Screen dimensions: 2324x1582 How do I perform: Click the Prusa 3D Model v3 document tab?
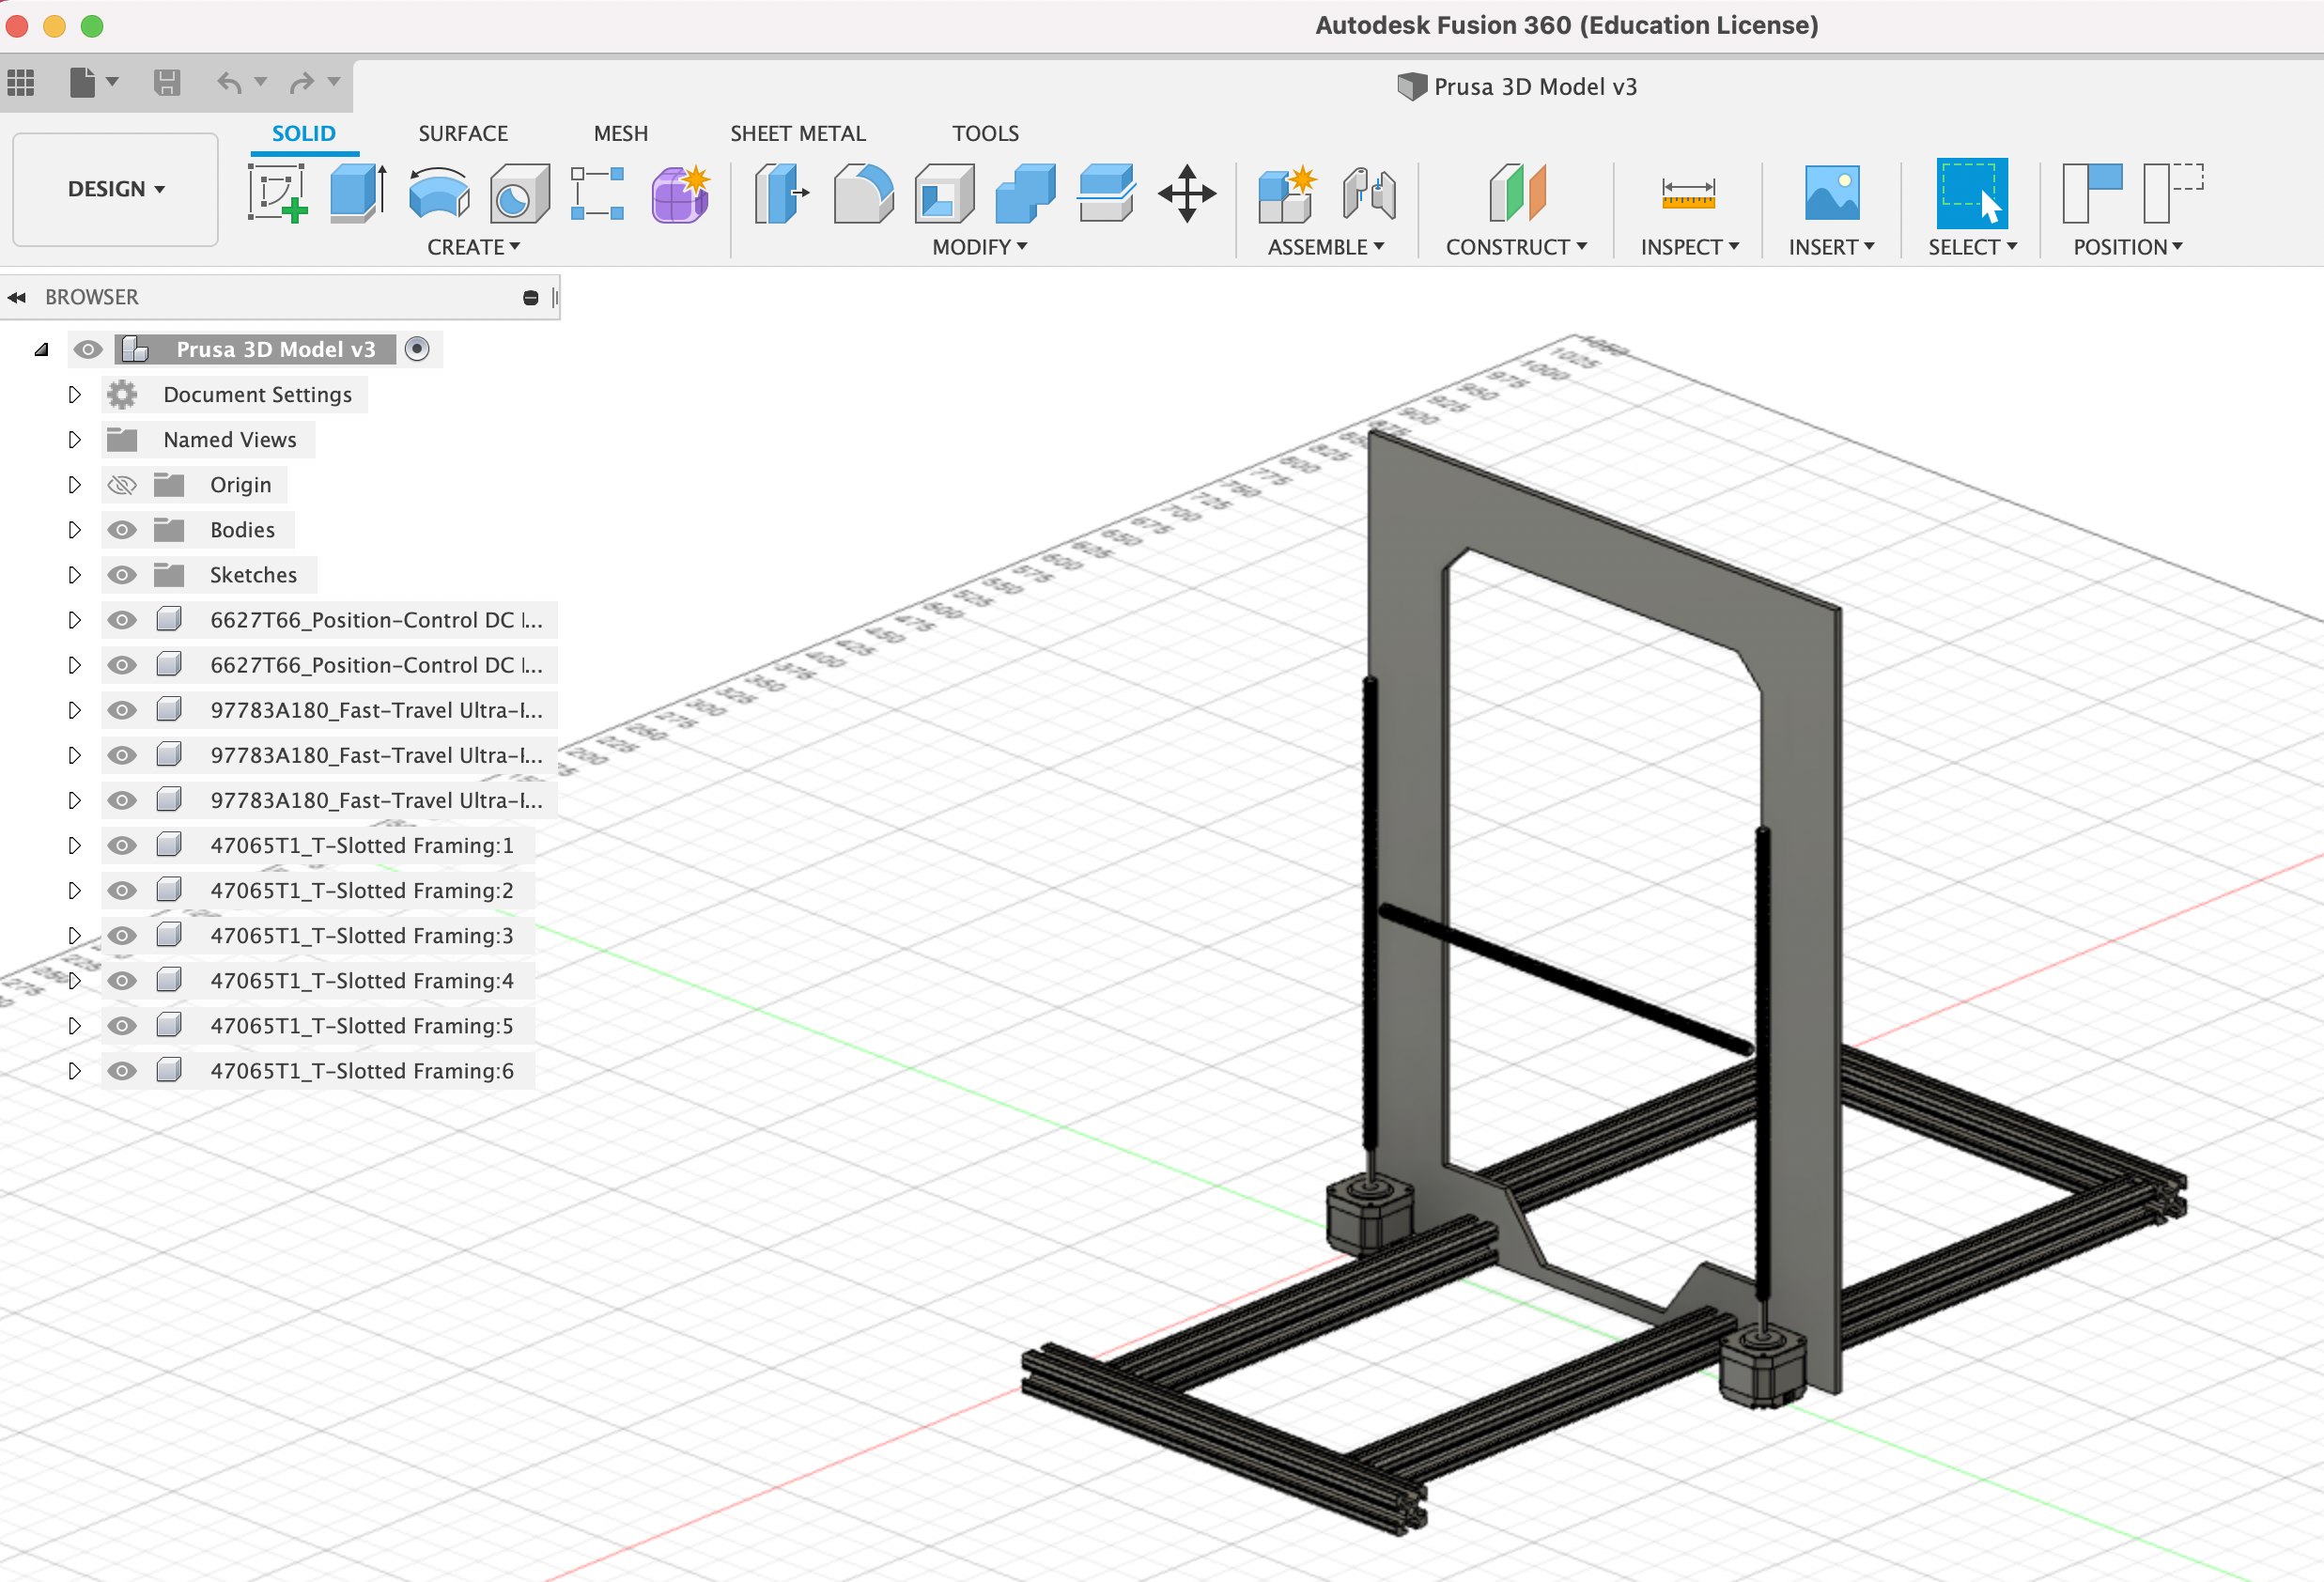pyautogui.click(x=1517, y=87)
